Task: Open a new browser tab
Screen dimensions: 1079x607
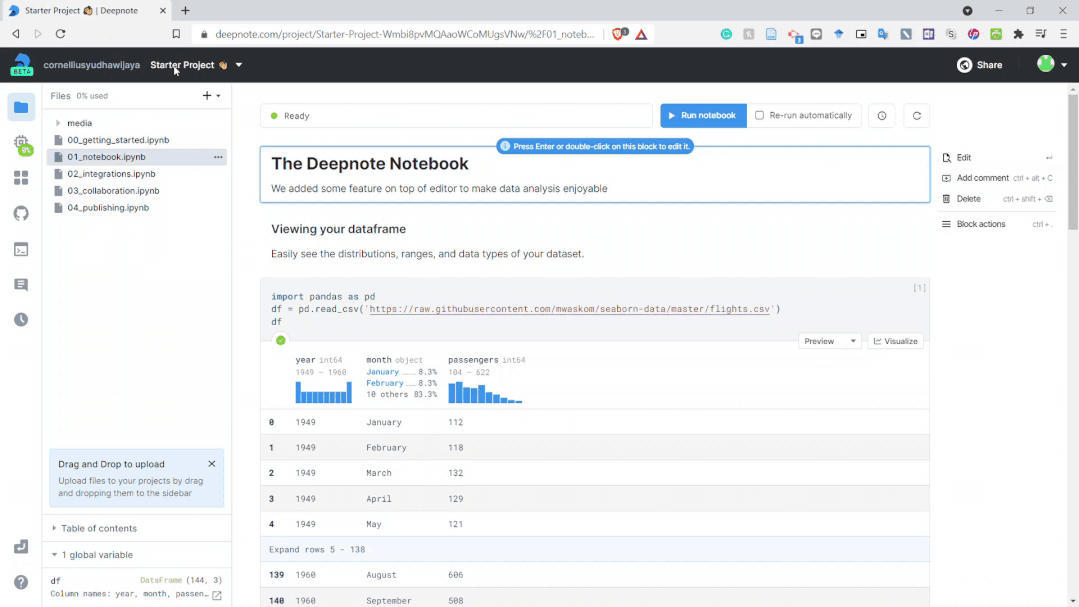Action: pos(185,10)
